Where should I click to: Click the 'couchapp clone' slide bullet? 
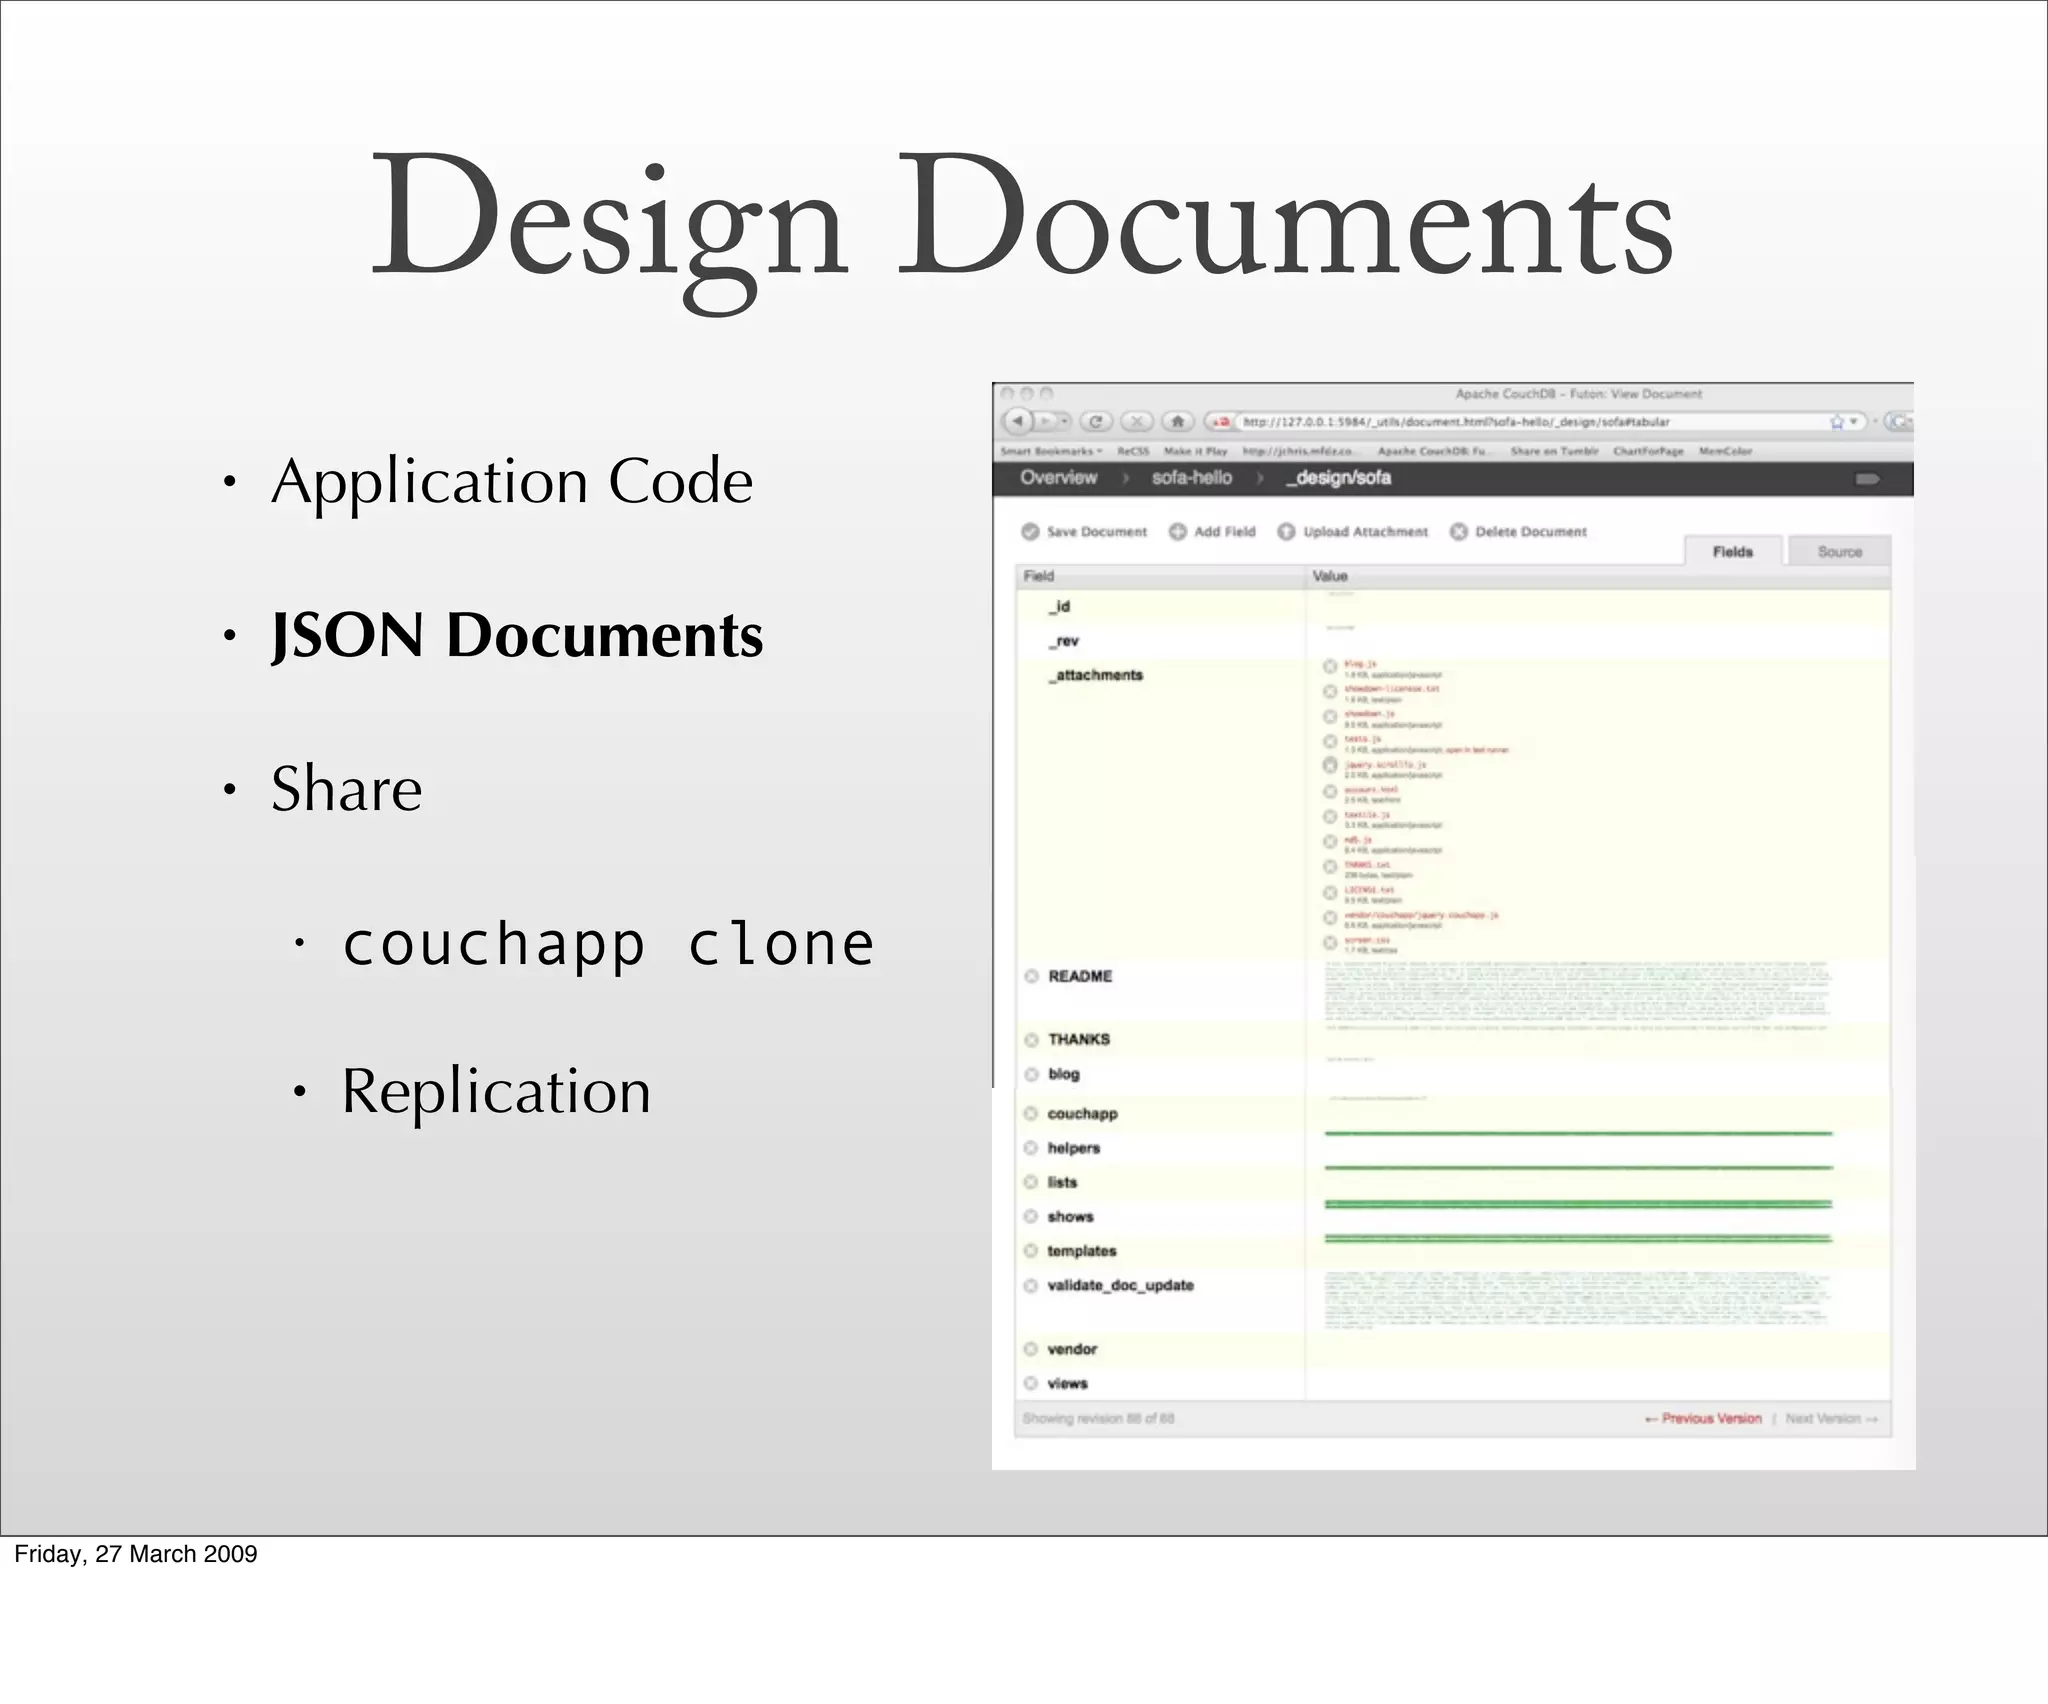coord(608,944)
